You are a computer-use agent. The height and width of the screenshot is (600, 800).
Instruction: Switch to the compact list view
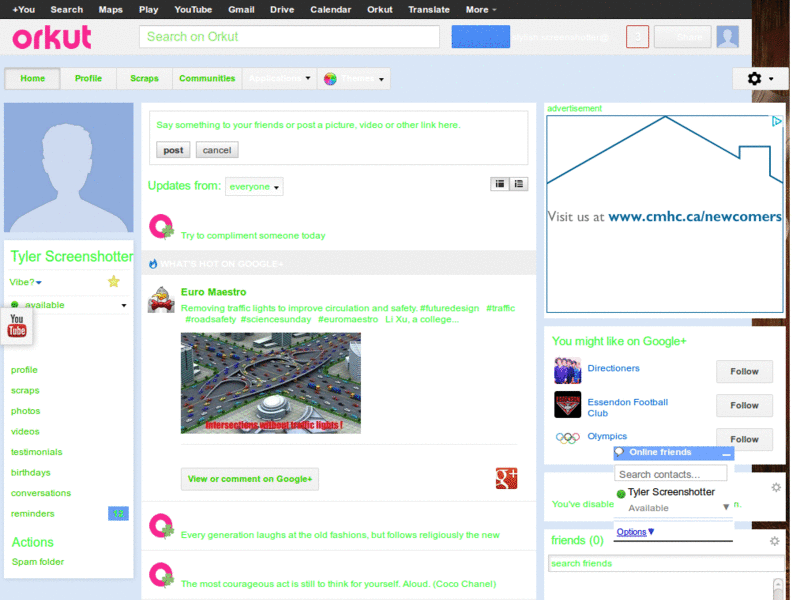[499, 184]
